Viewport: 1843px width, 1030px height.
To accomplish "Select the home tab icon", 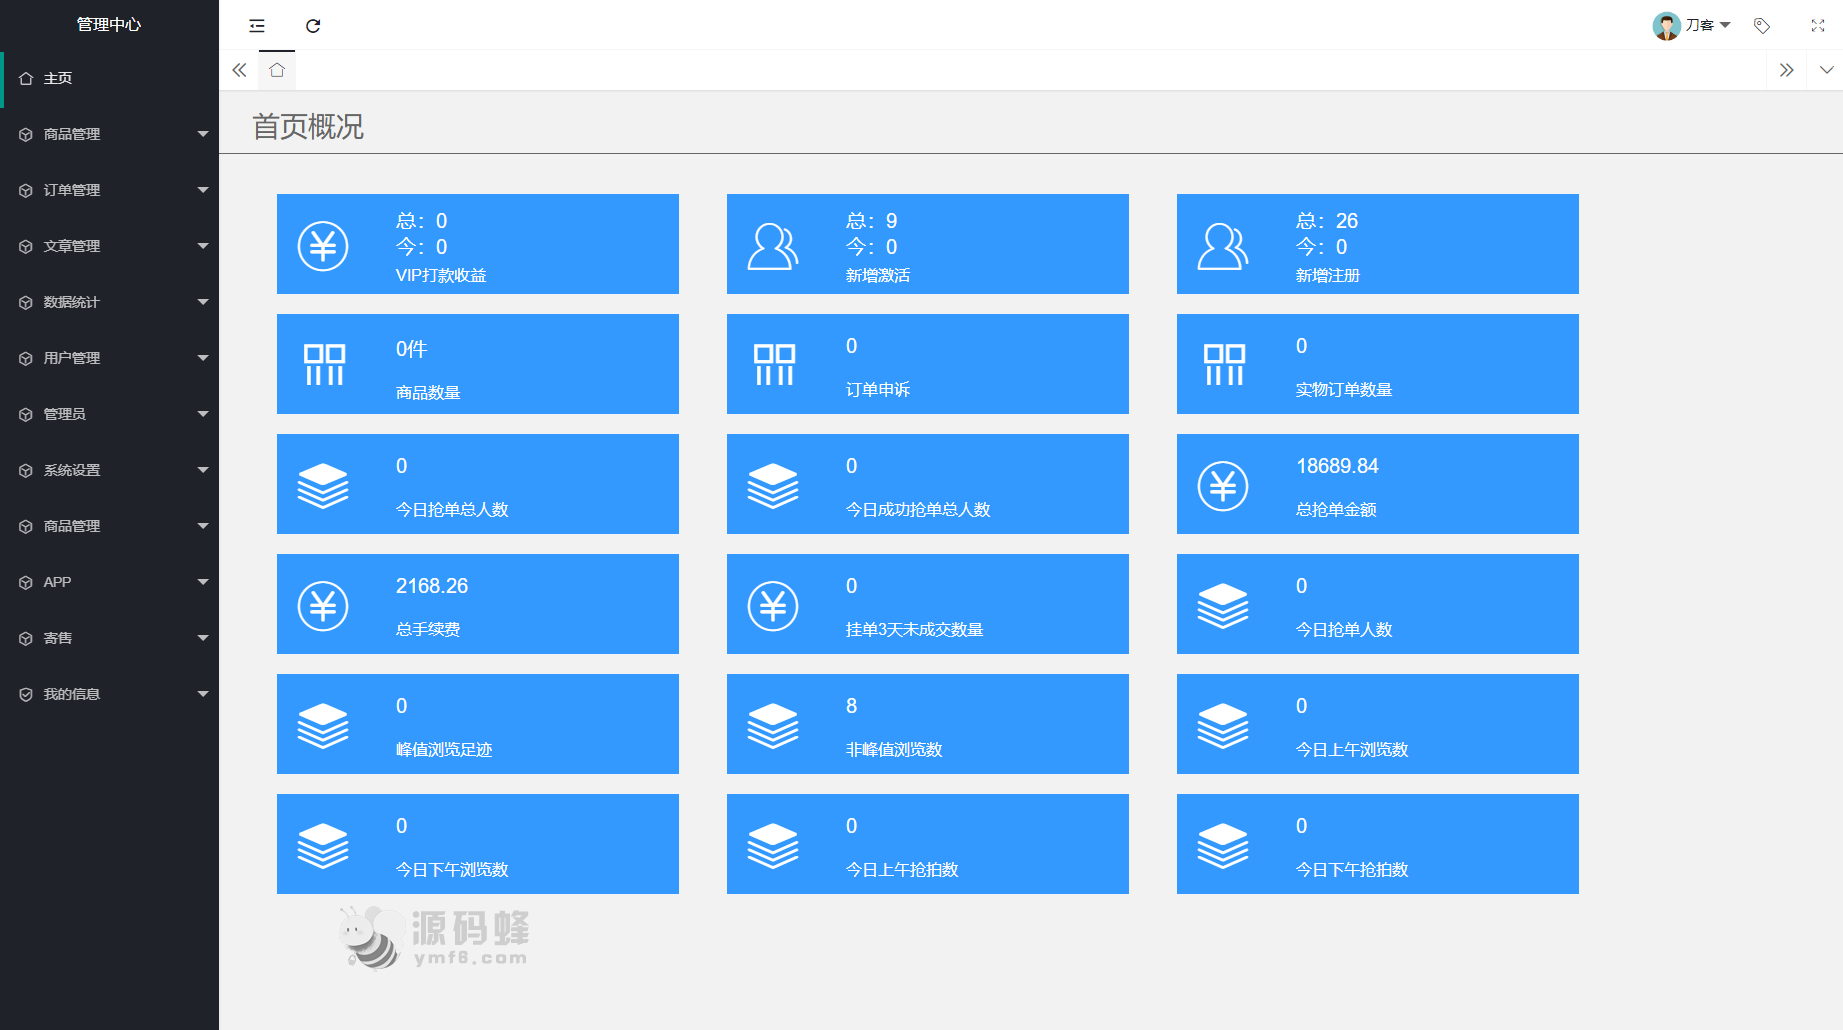I will pos(277,70).
